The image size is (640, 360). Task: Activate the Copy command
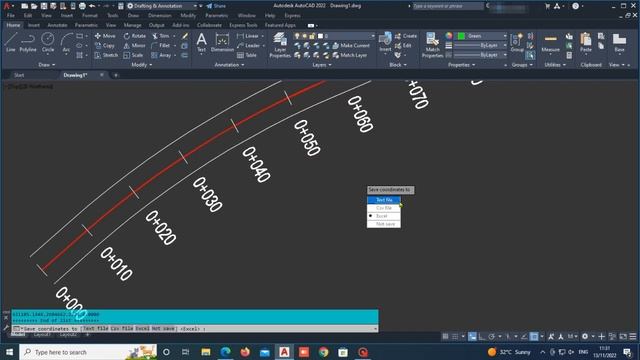point(104,45)
